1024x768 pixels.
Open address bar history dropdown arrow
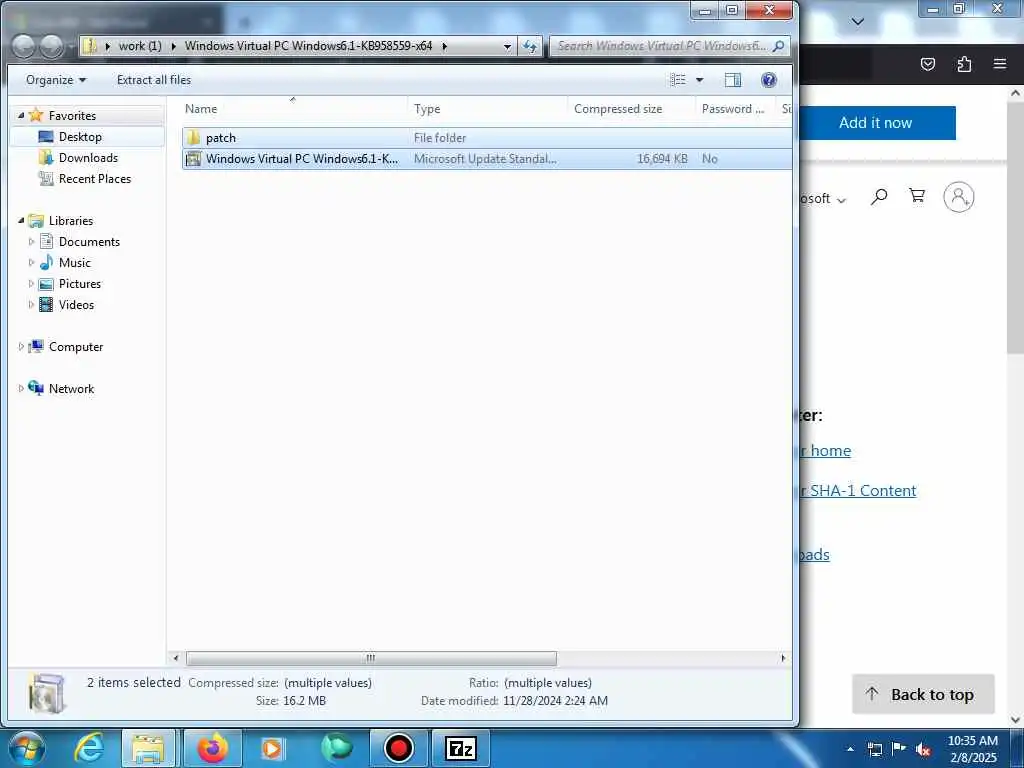(x=507, y=47)
